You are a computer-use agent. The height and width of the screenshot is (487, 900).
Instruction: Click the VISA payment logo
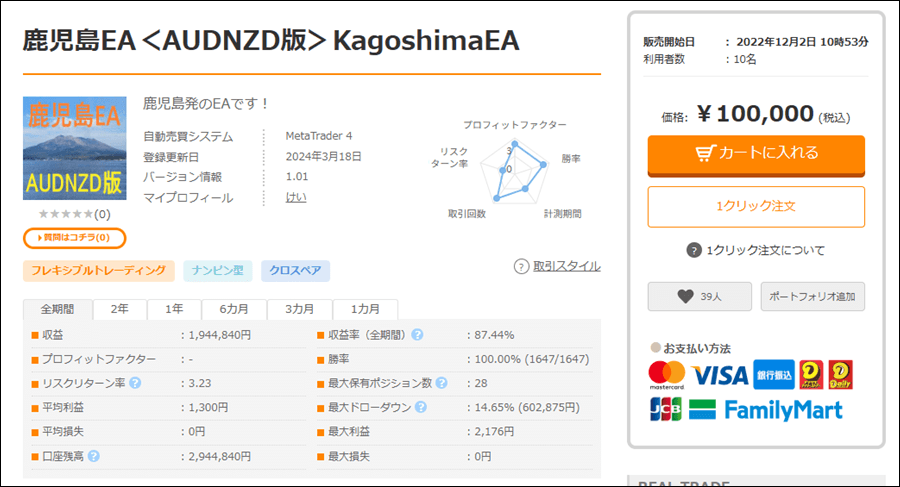coord(720,376)
